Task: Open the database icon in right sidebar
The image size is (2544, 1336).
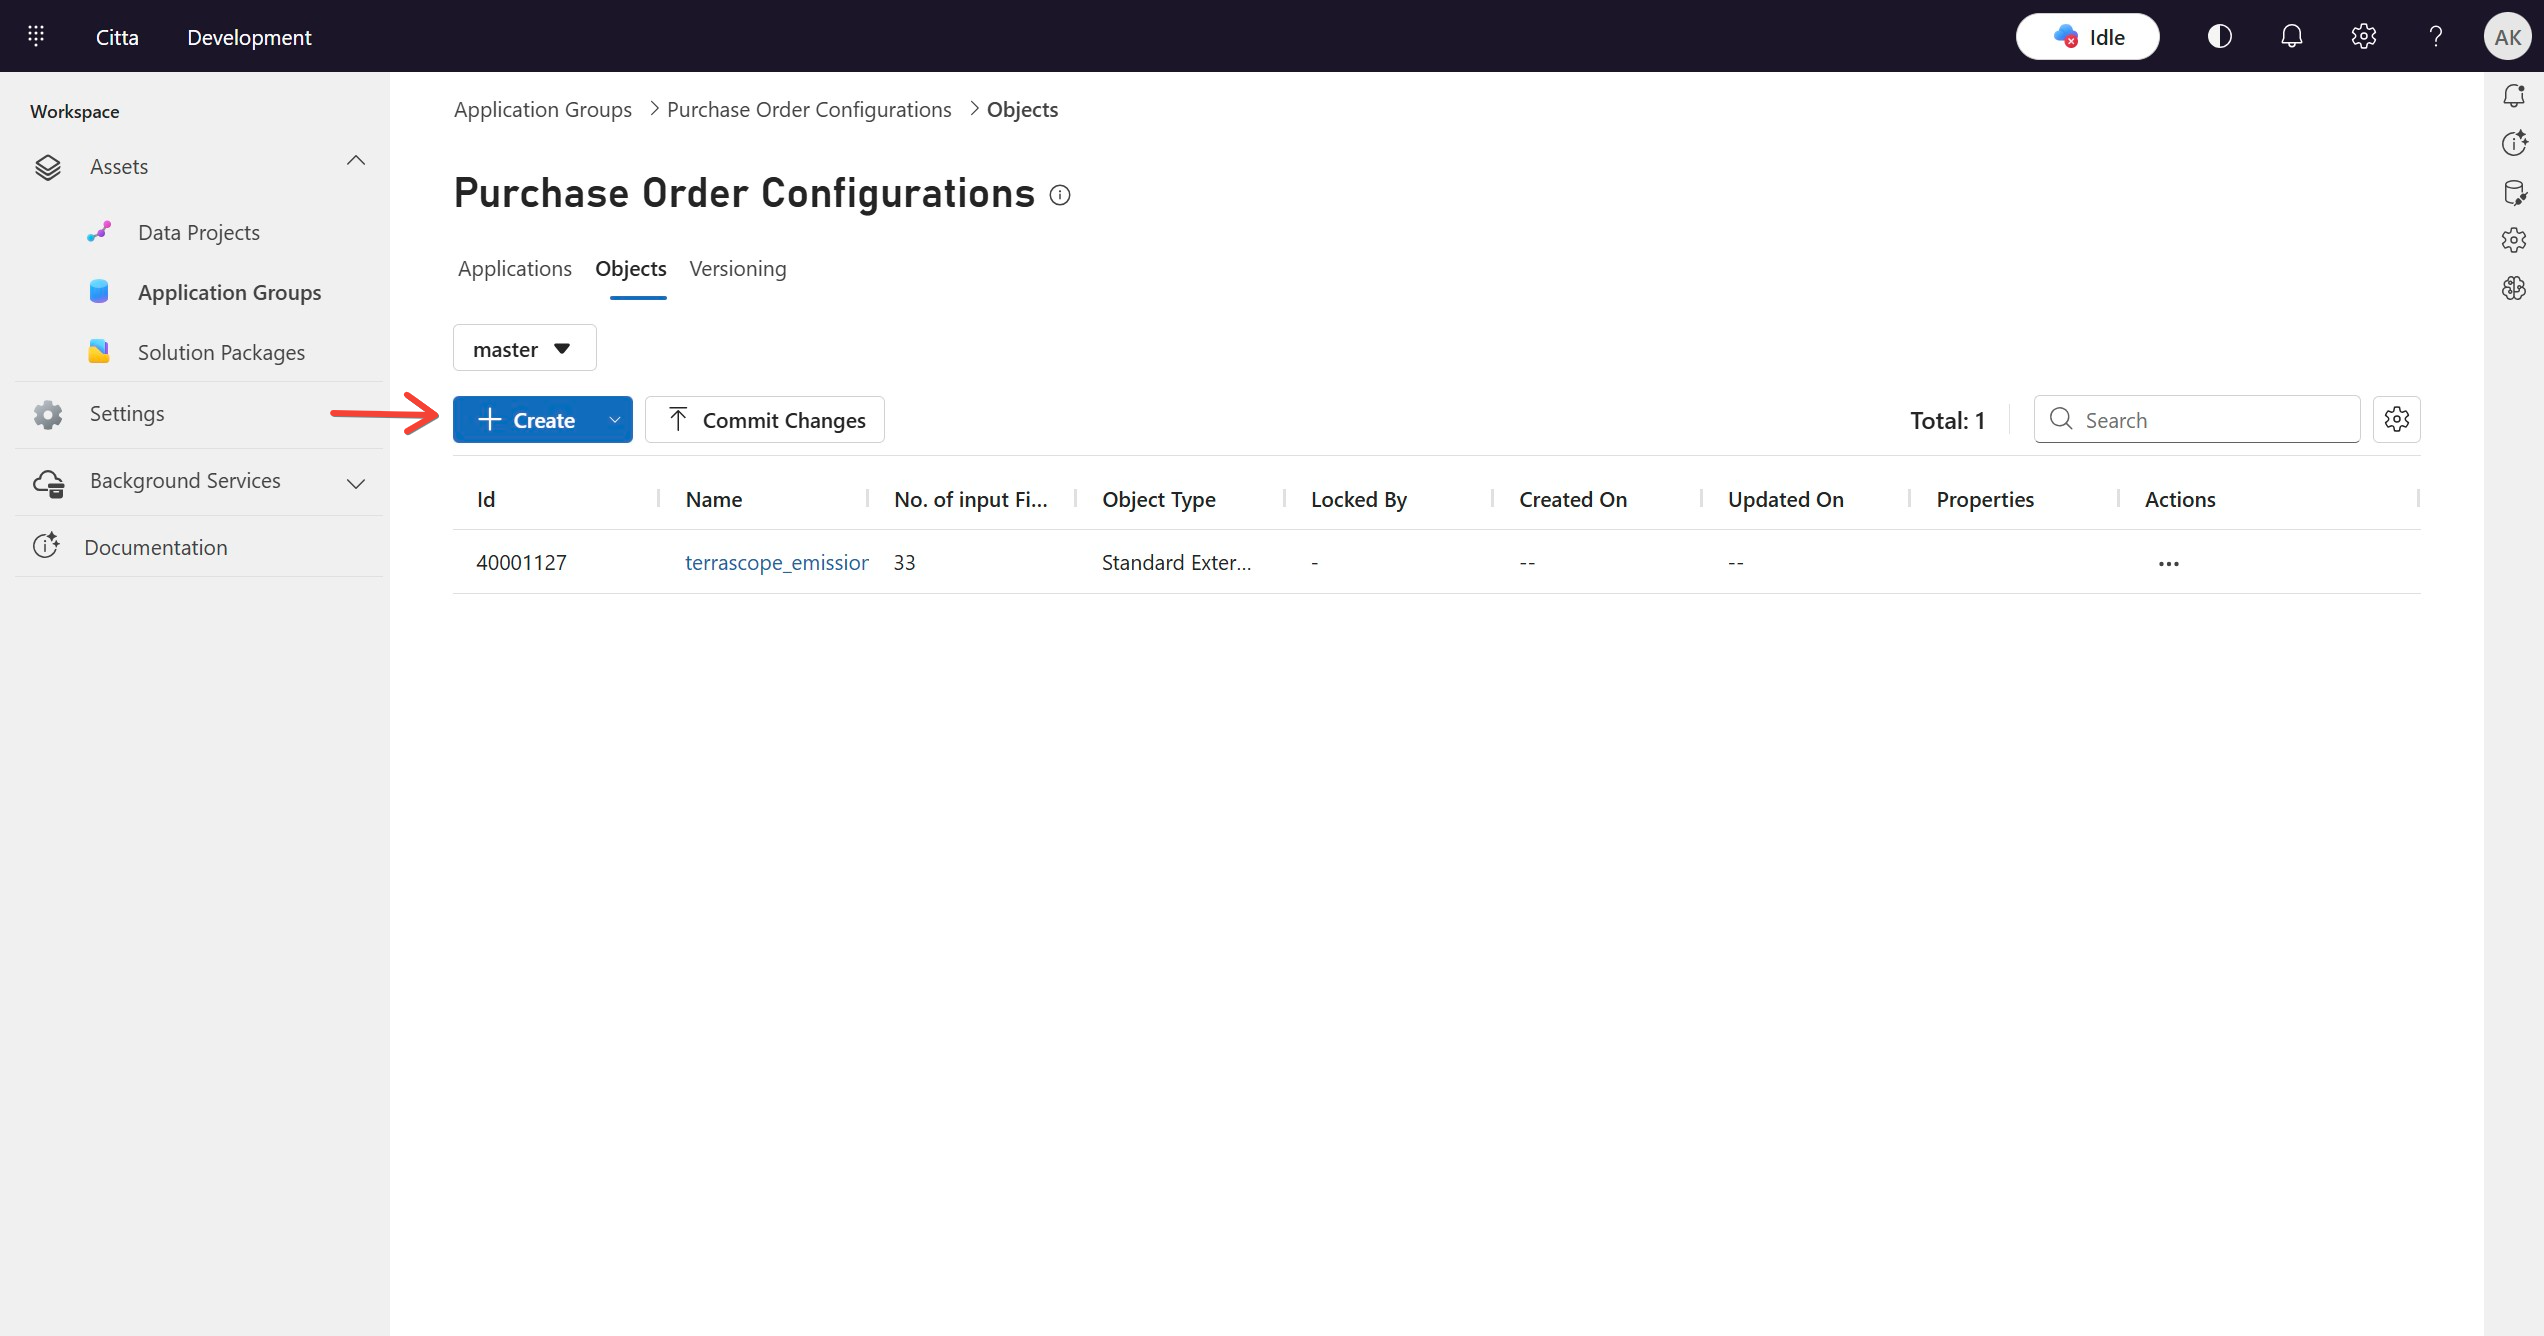Action: [2514, 192]
